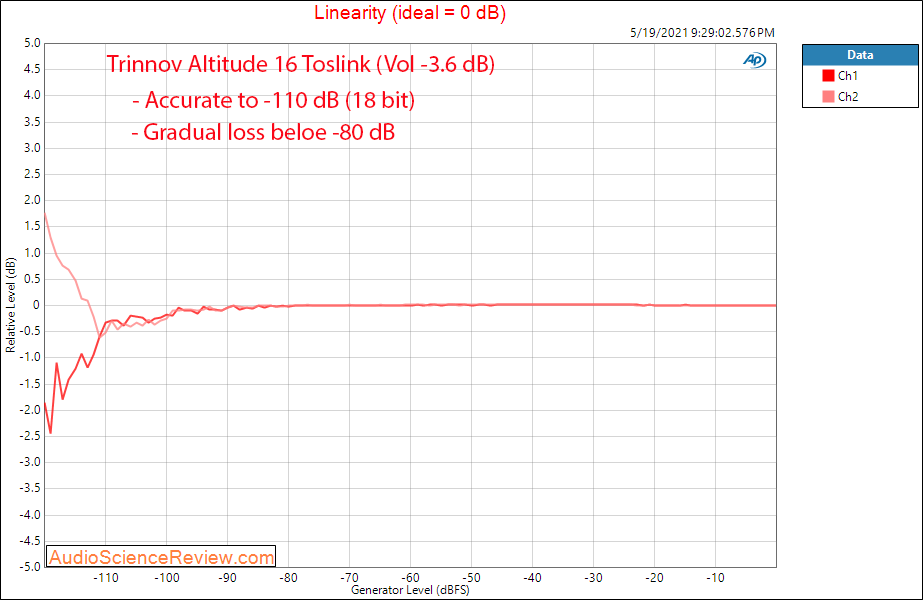Click the 'Gradual loss beloe -80 dB' annotation
The image size is (923, 600).
pyautogui.click(x=263, y=132)
